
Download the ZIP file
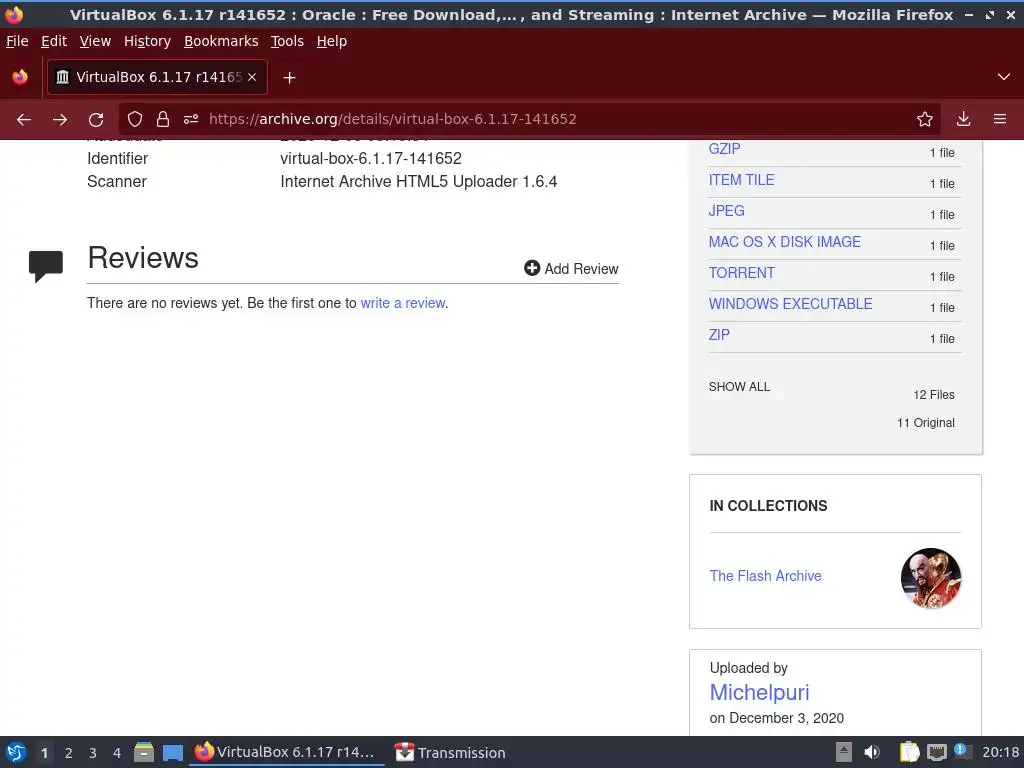[x=719, y=335]
